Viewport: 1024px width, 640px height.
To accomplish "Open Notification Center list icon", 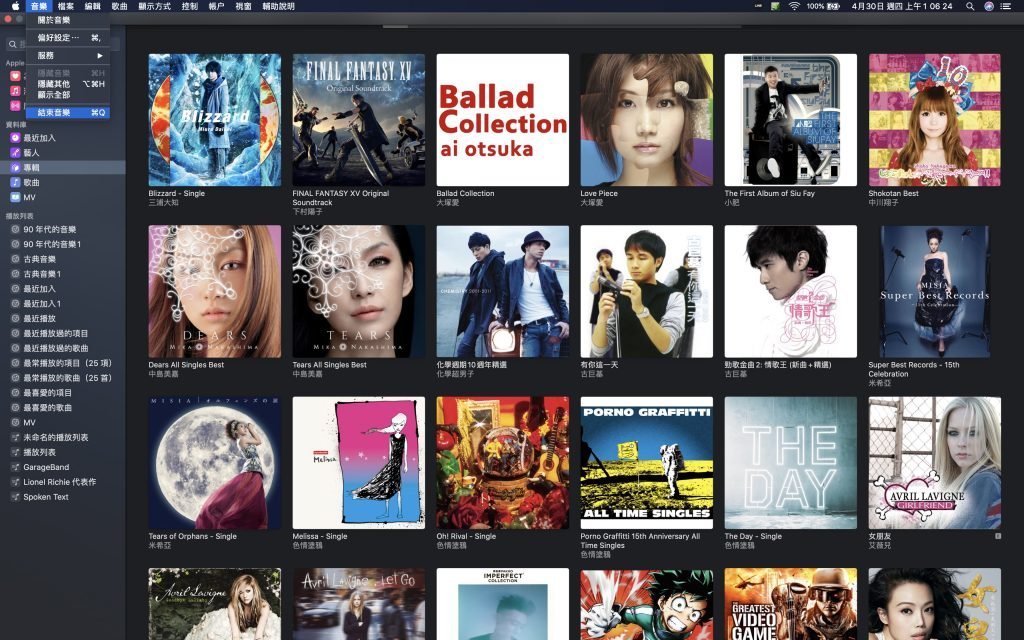I will pos(1006,6).
